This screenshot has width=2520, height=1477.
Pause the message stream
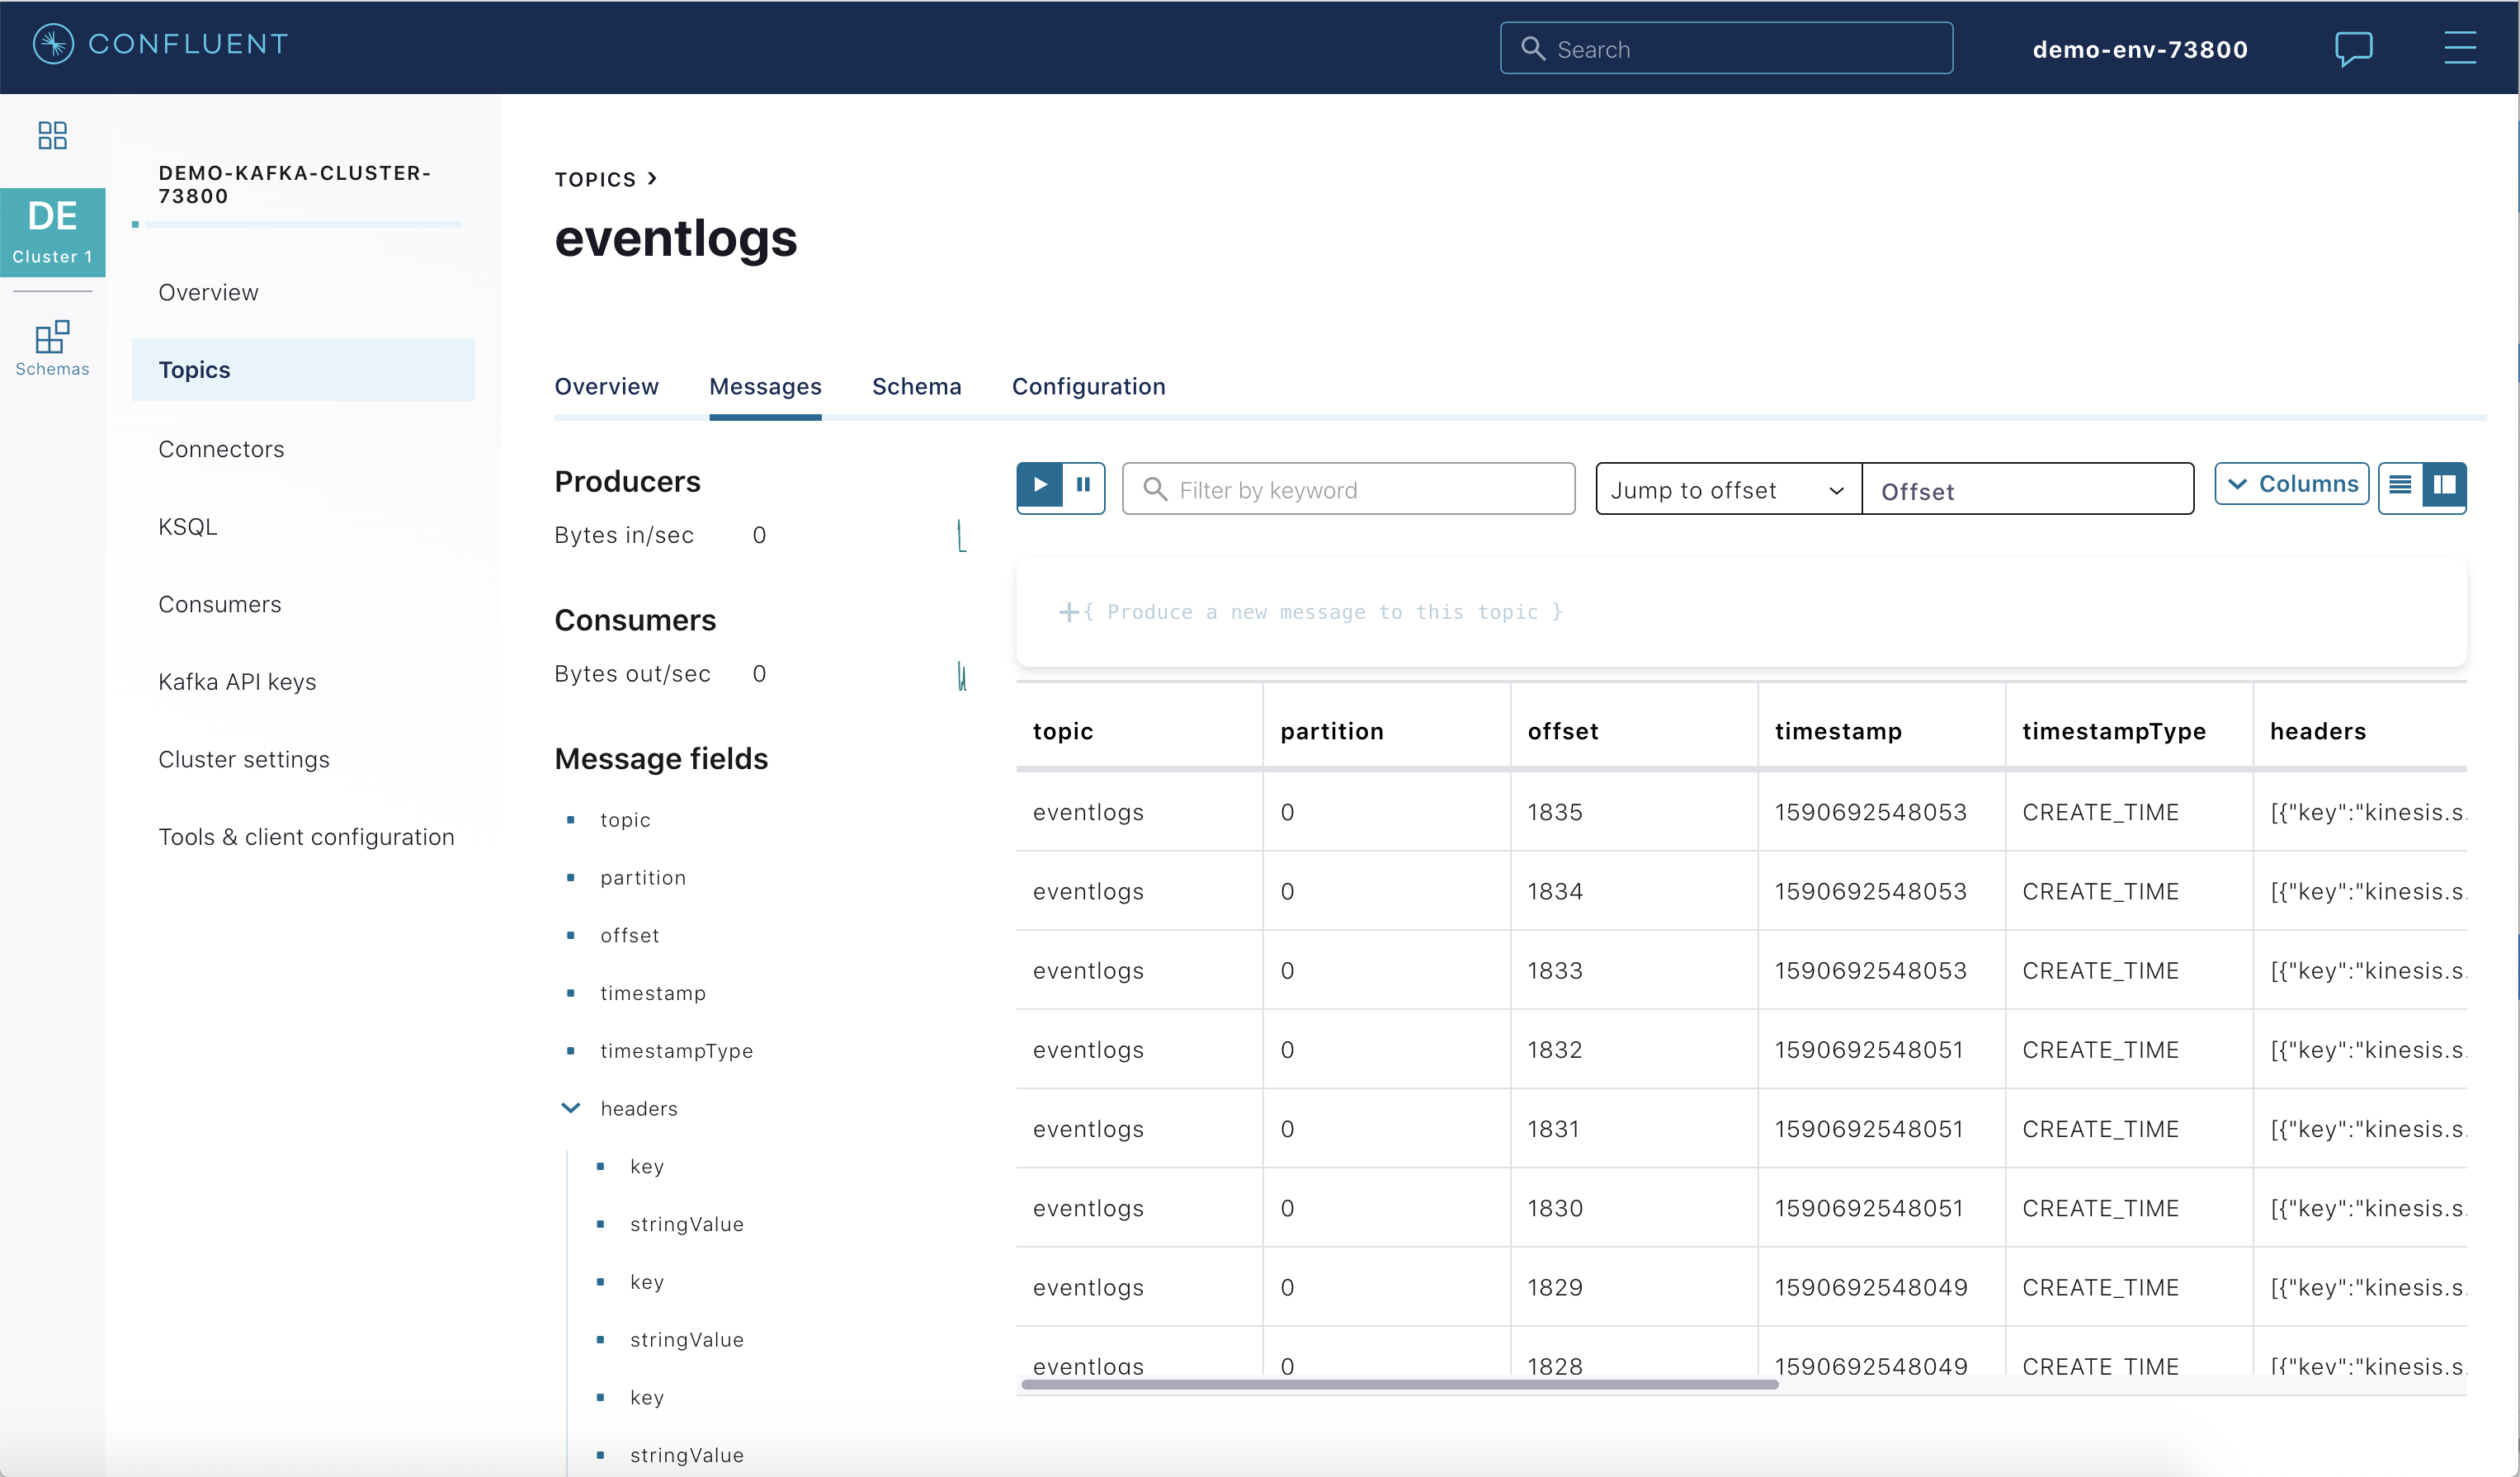coord(1083,486)
